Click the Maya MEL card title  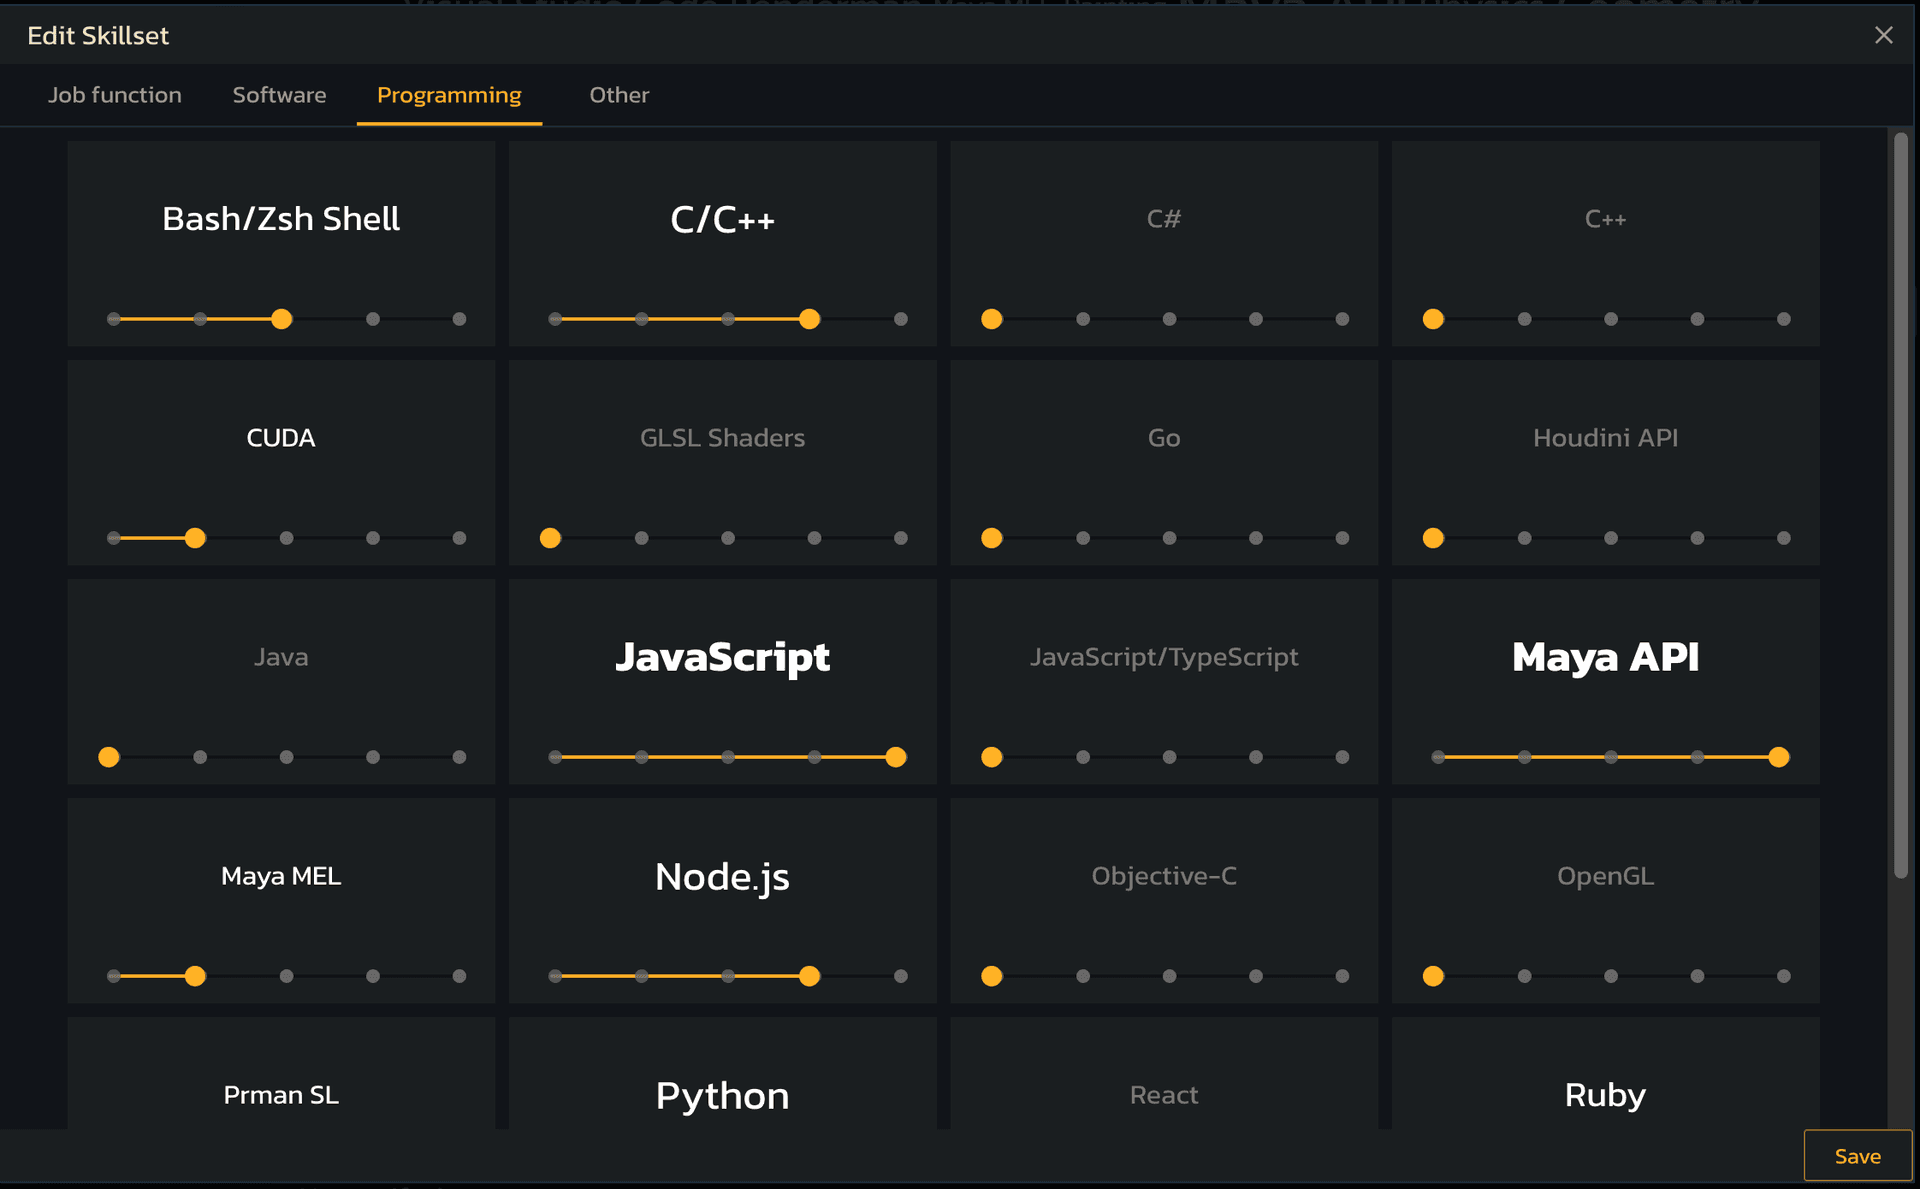(281, 876)
